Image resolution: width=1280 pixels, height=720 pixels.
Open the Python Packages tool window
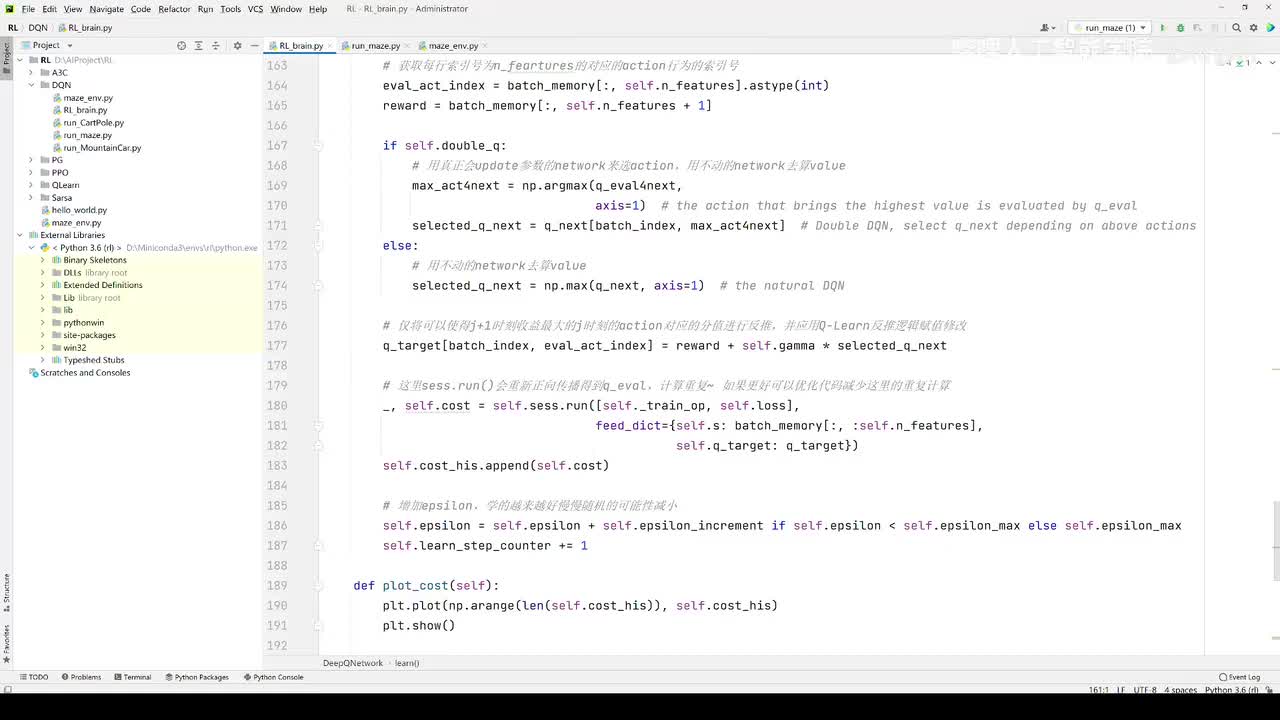196,677
